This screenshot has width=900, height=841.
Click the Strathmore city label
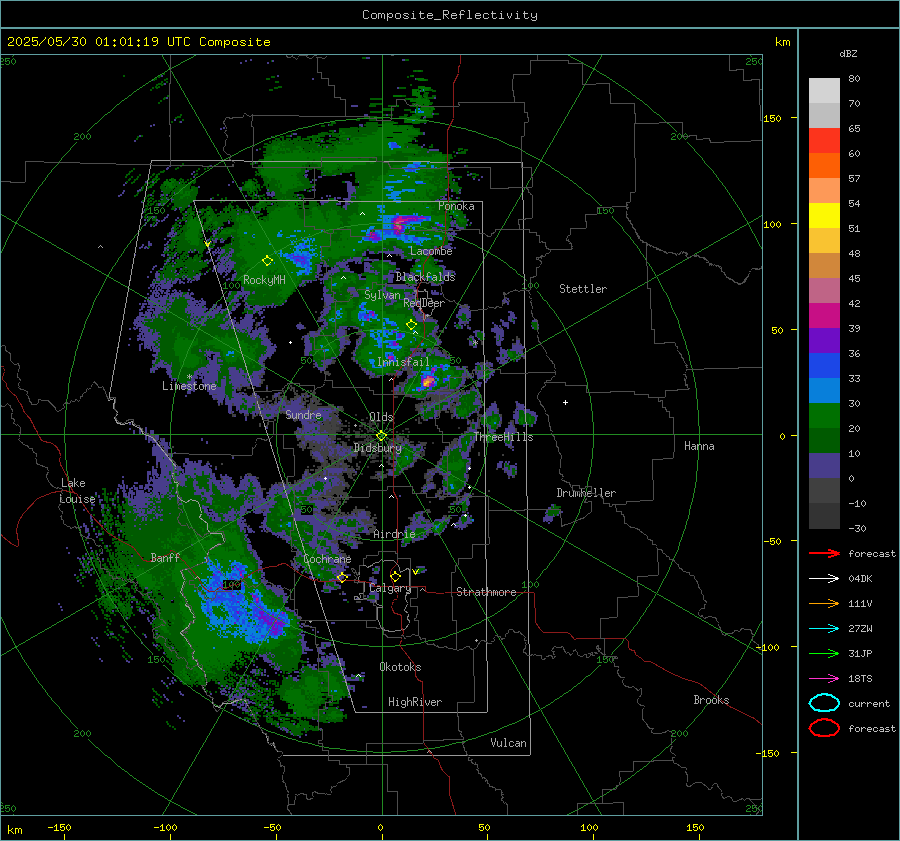[x=486, y=592]
